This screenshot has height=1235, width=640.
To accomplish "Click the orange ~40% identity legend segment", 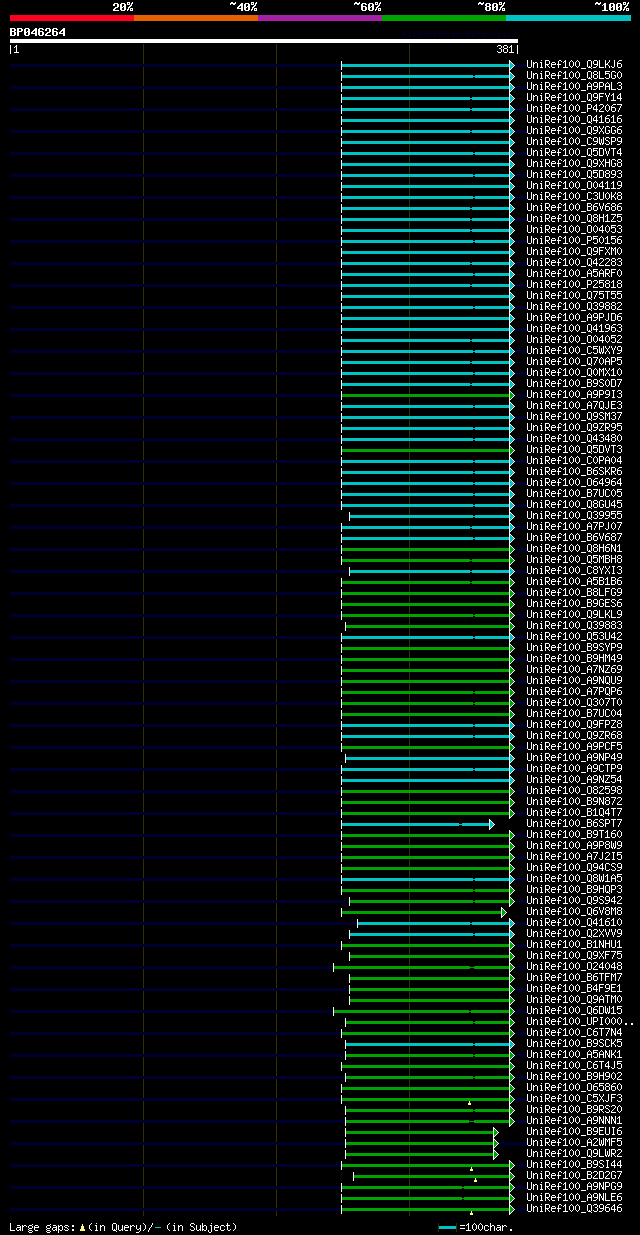I will point(196,18).
